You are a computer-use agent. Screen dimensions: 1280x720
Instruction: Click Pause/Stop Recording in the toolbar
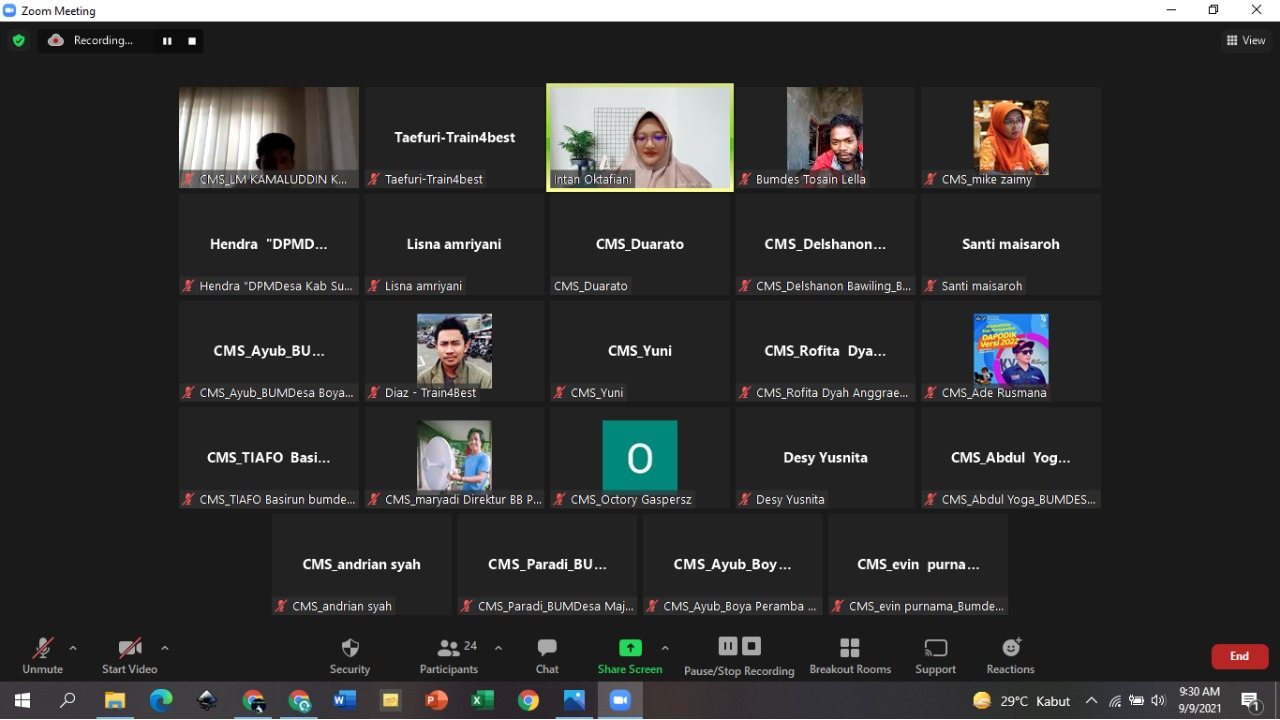[739, 656]
